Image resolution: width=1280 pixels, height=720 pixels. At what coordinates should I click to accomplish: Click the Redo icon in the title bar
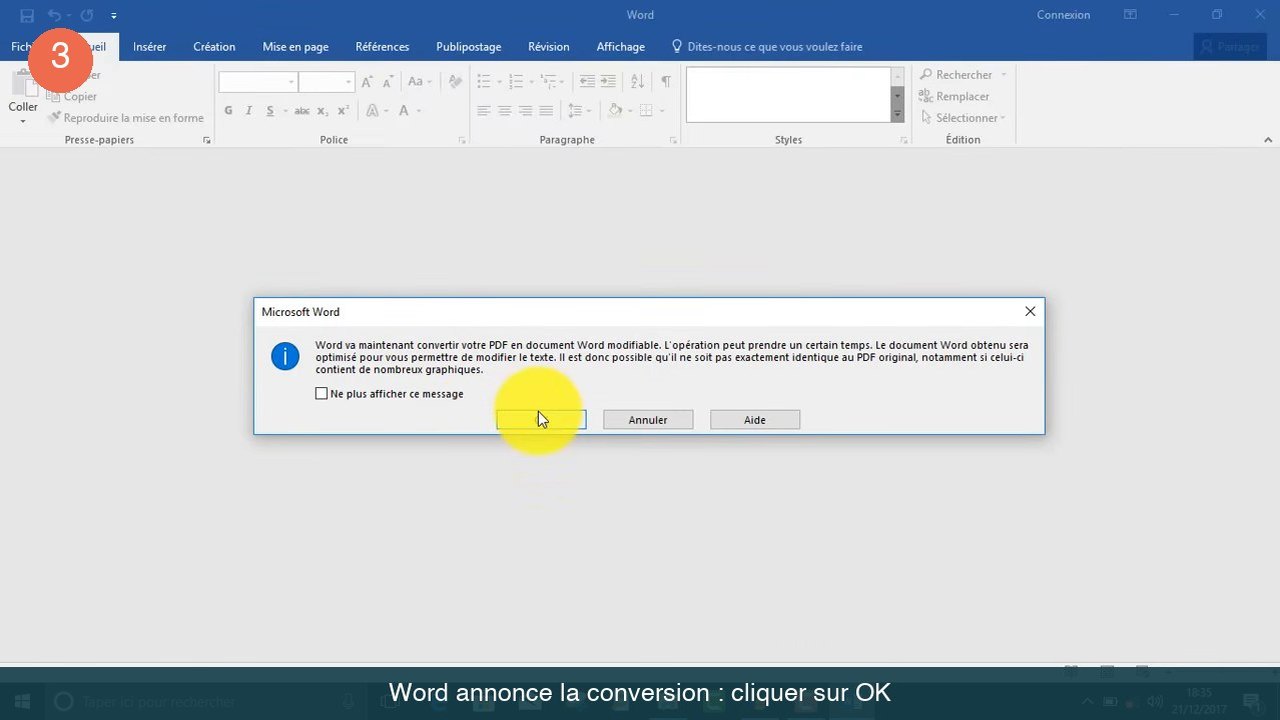(x=87, y=15)
